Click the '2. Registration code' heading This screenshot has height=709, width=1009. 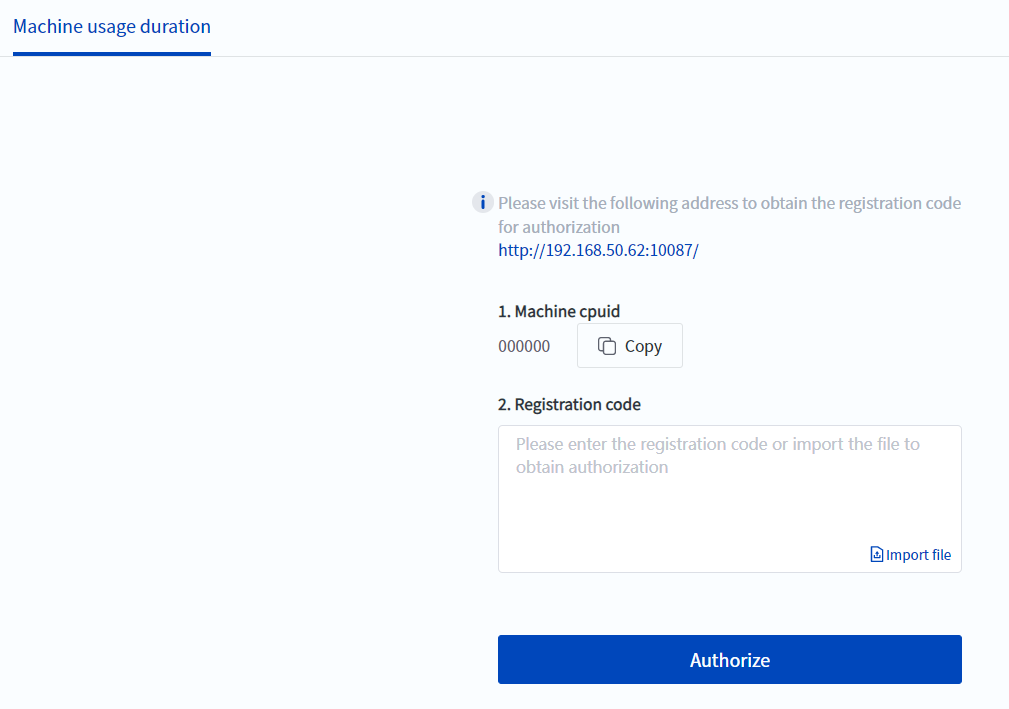(569, 405)
